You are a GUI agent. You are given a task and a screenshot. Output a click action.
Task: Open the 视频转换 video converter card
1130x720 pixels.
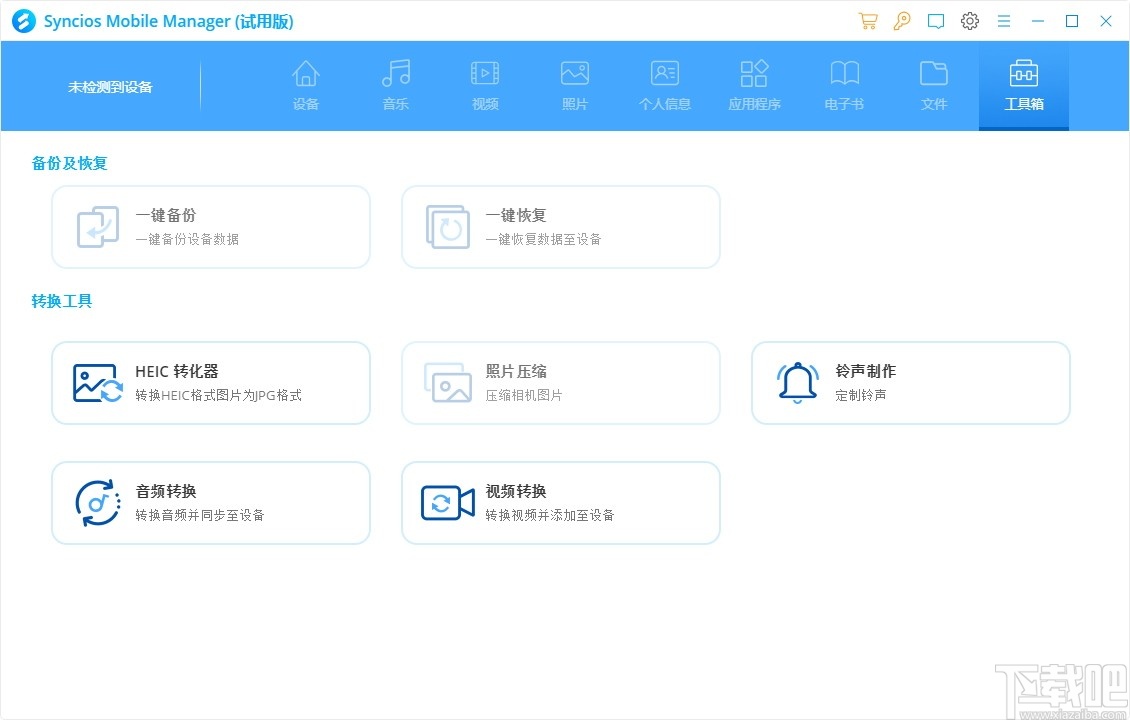point(560,502)
